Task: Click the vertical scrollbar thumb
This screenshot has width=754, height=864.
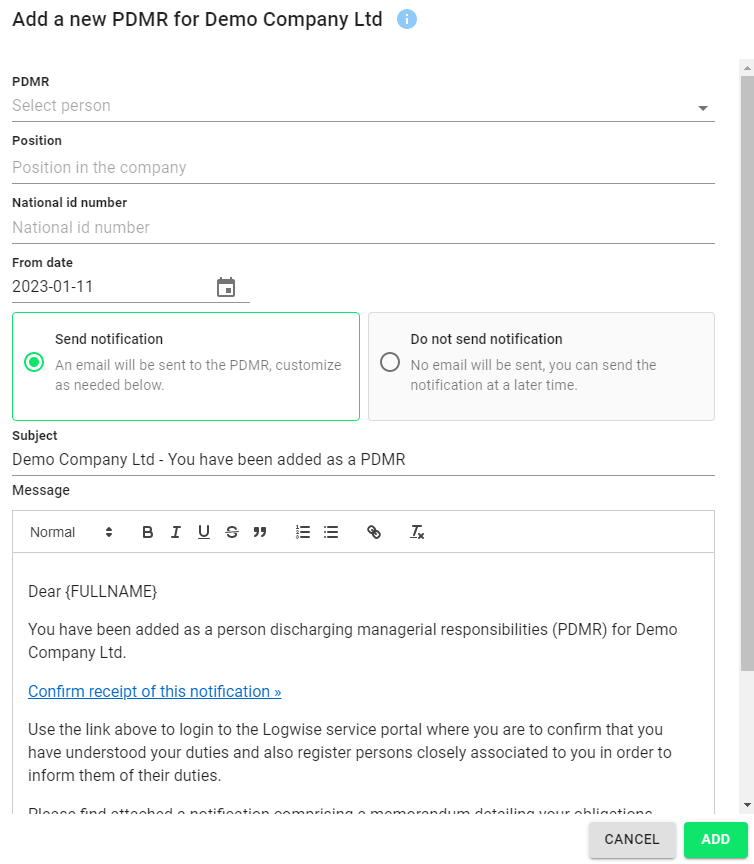Action: pos(747,374)
